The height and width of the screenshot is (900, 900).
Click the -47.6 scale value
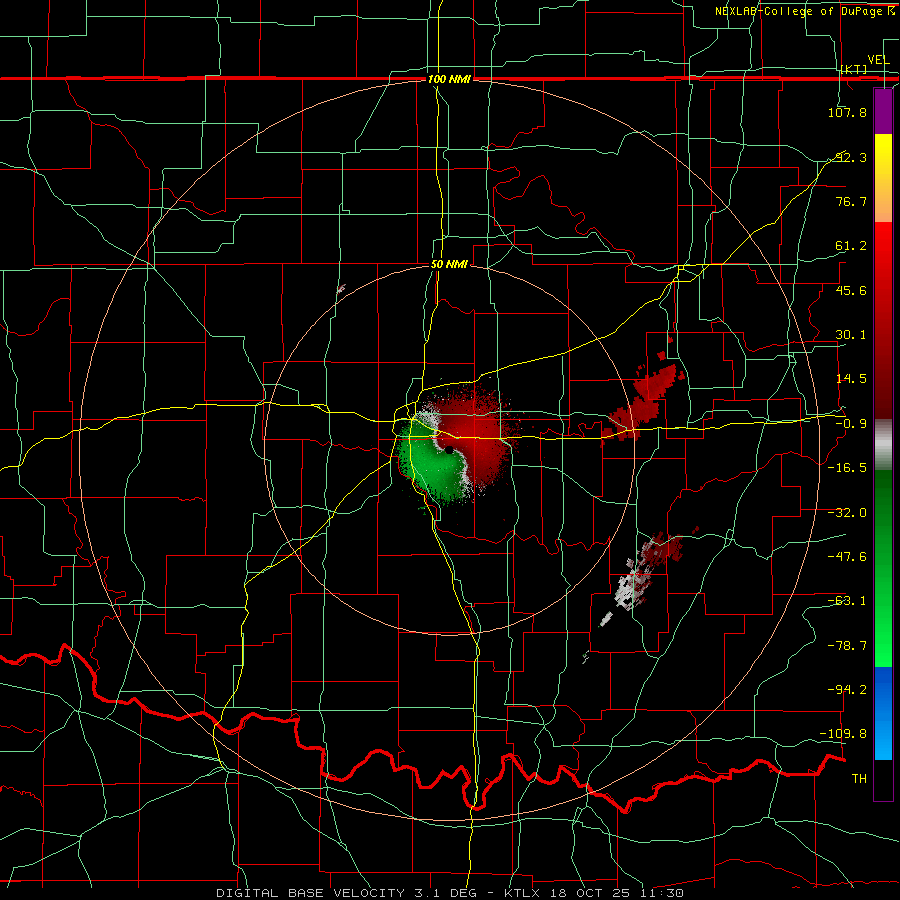pos(847,557)
